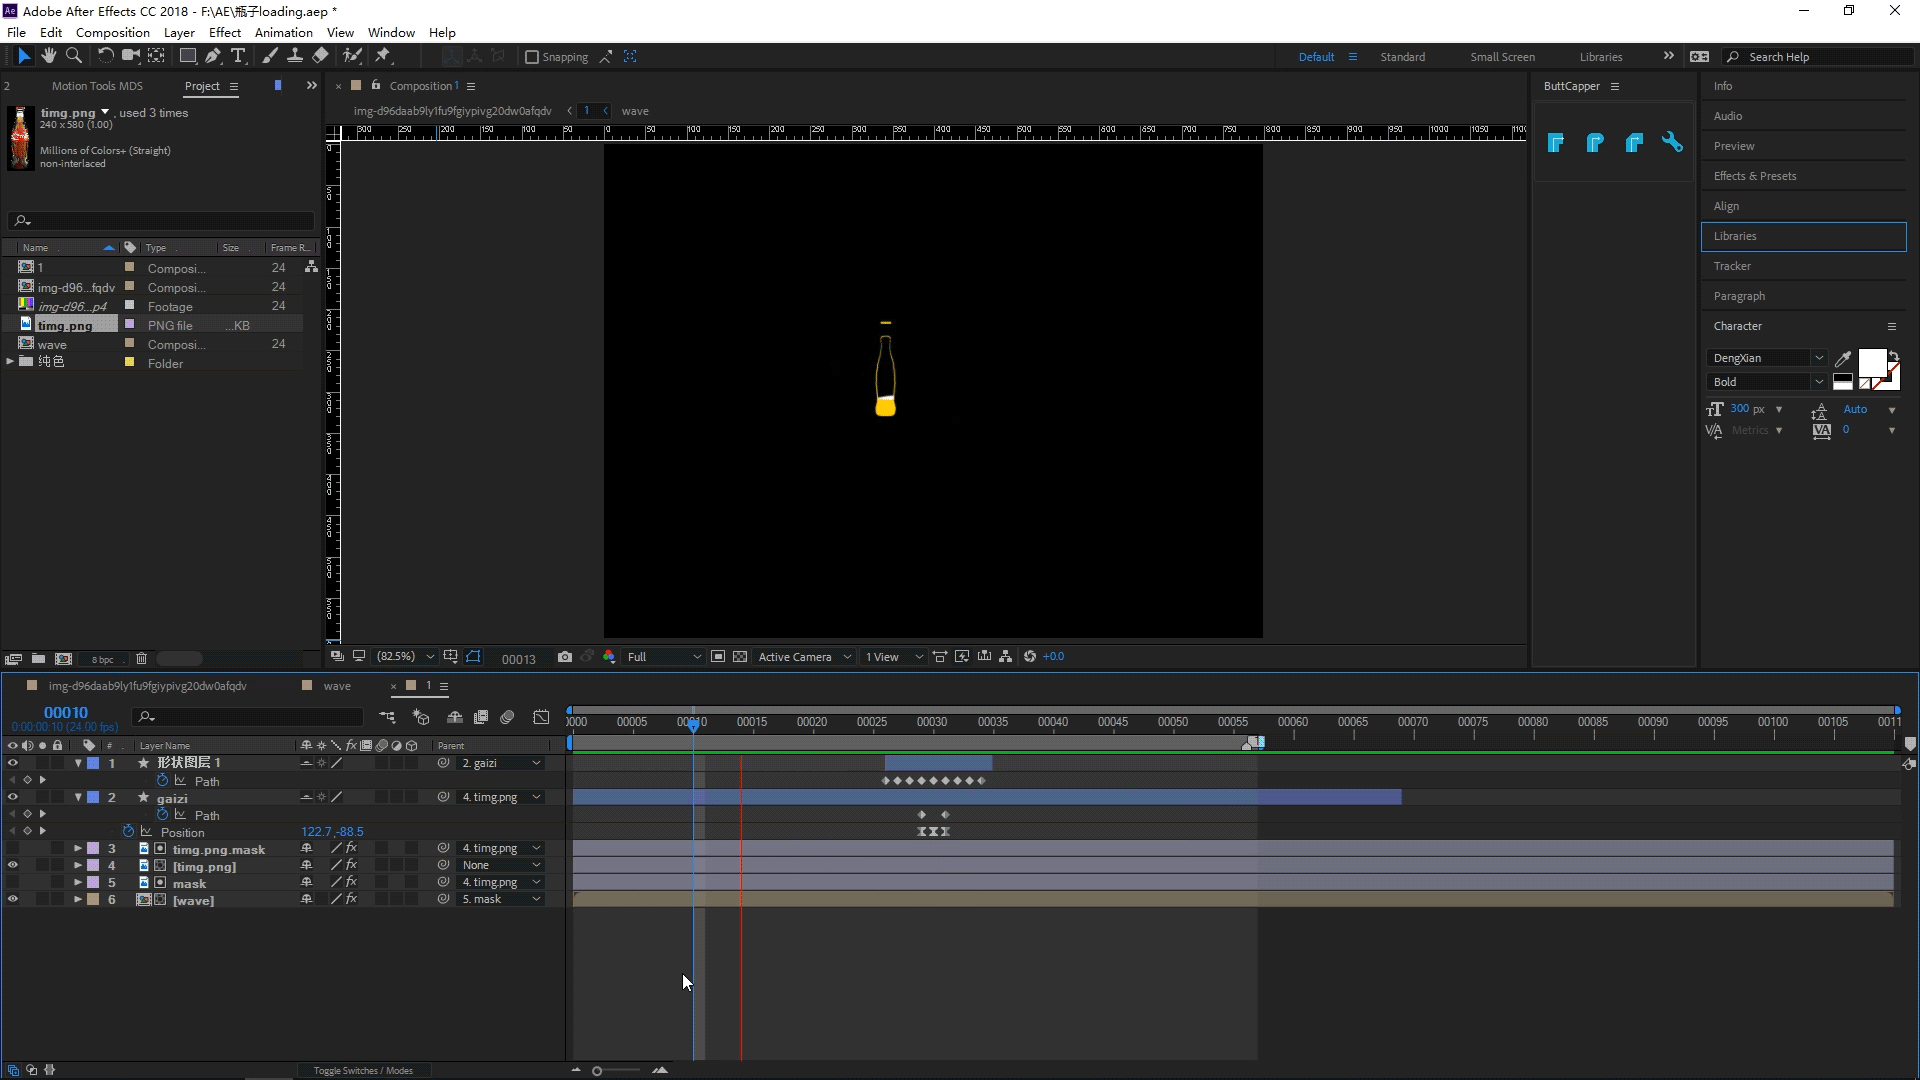Open the Full resolution dropdown
The width and height of the screenshot is (1920, 1080).
pyautogui.click(x=664, y=657)
